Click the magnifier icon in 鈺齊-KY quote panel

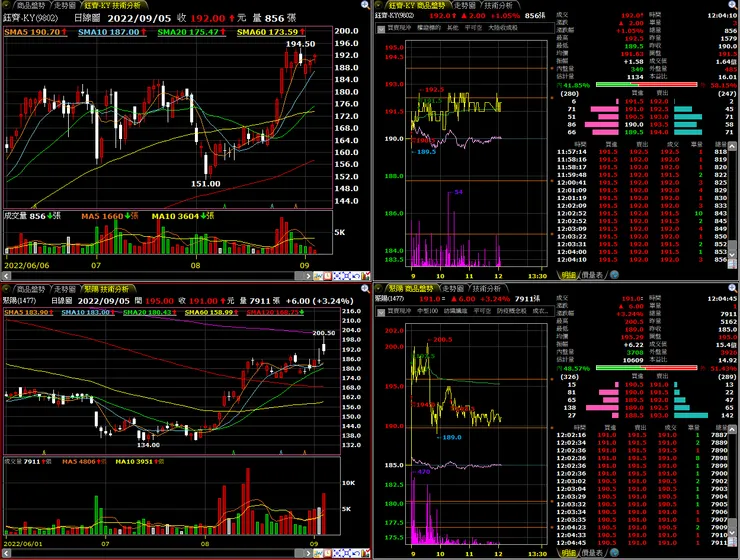click(x=732, y=5)
